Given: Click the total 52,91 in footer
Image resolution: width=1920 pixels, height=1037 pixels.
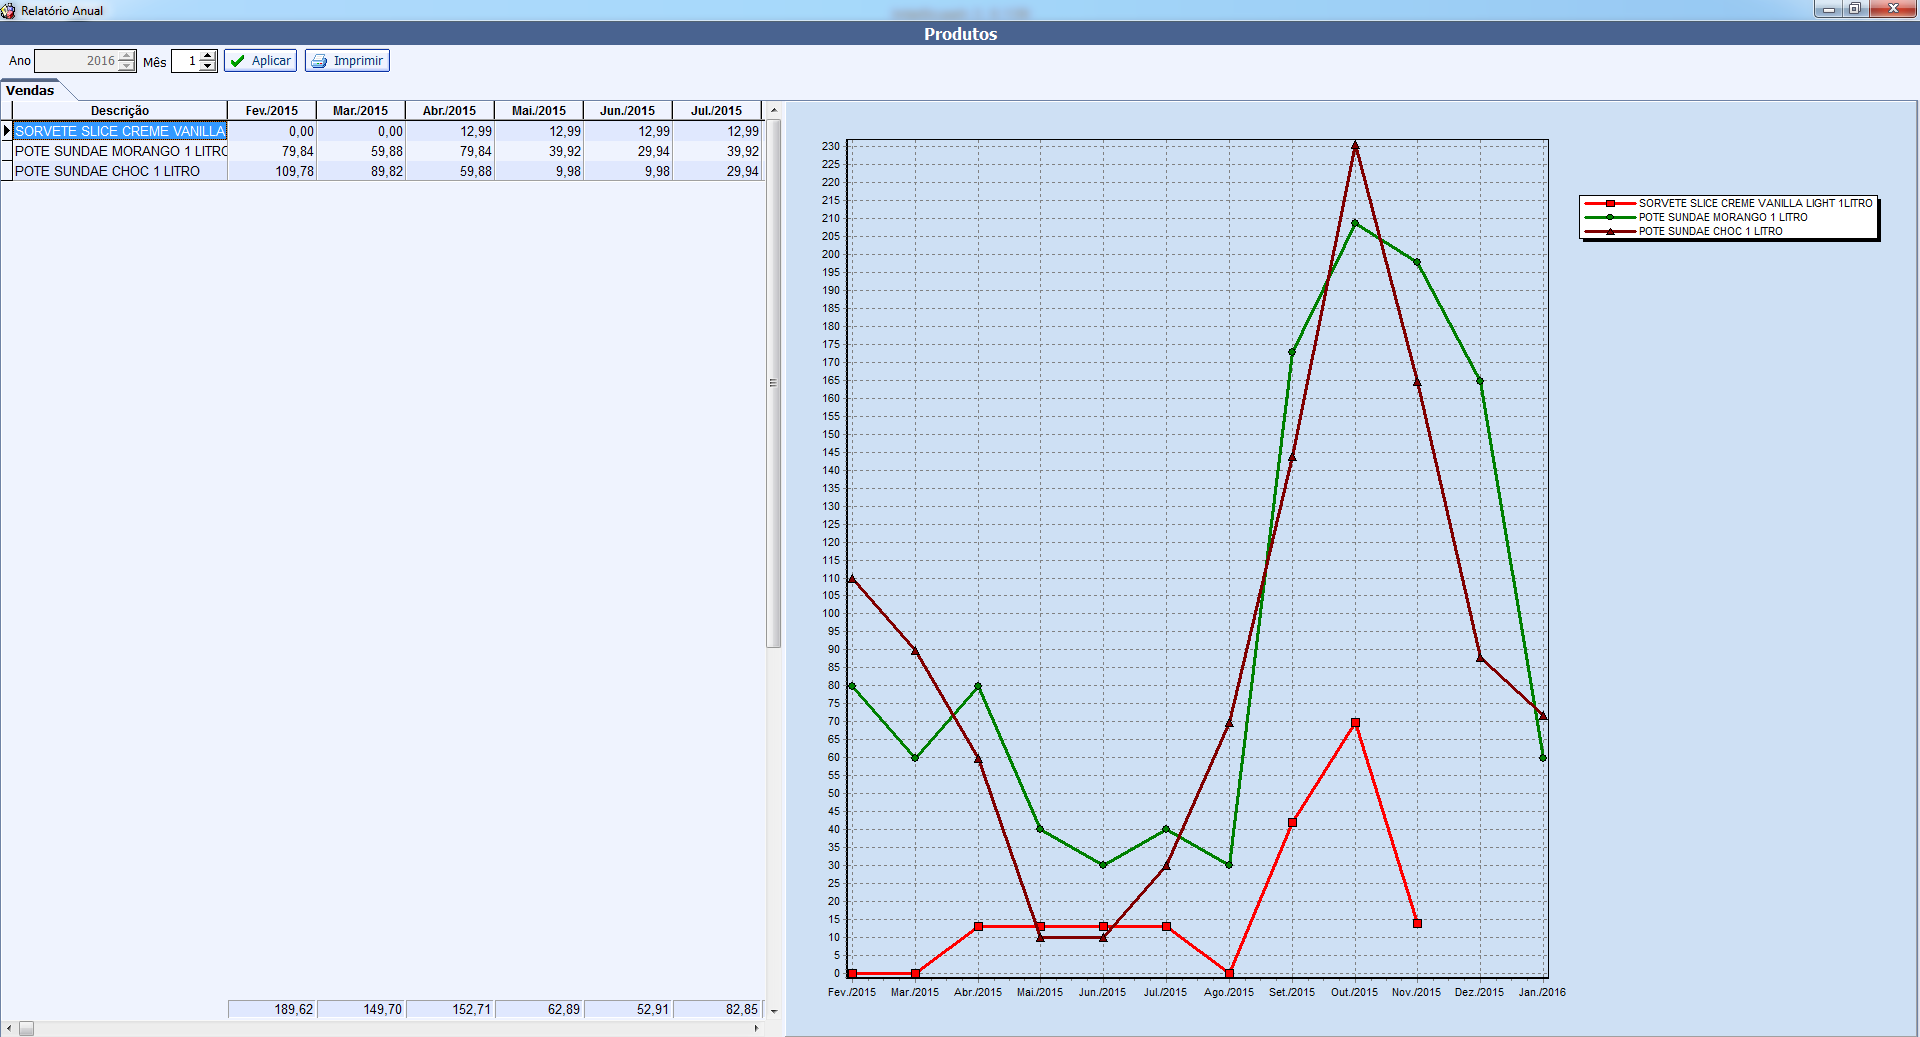Looking at the screenshot, I should pyautogui.click(x=628, y=1009).
